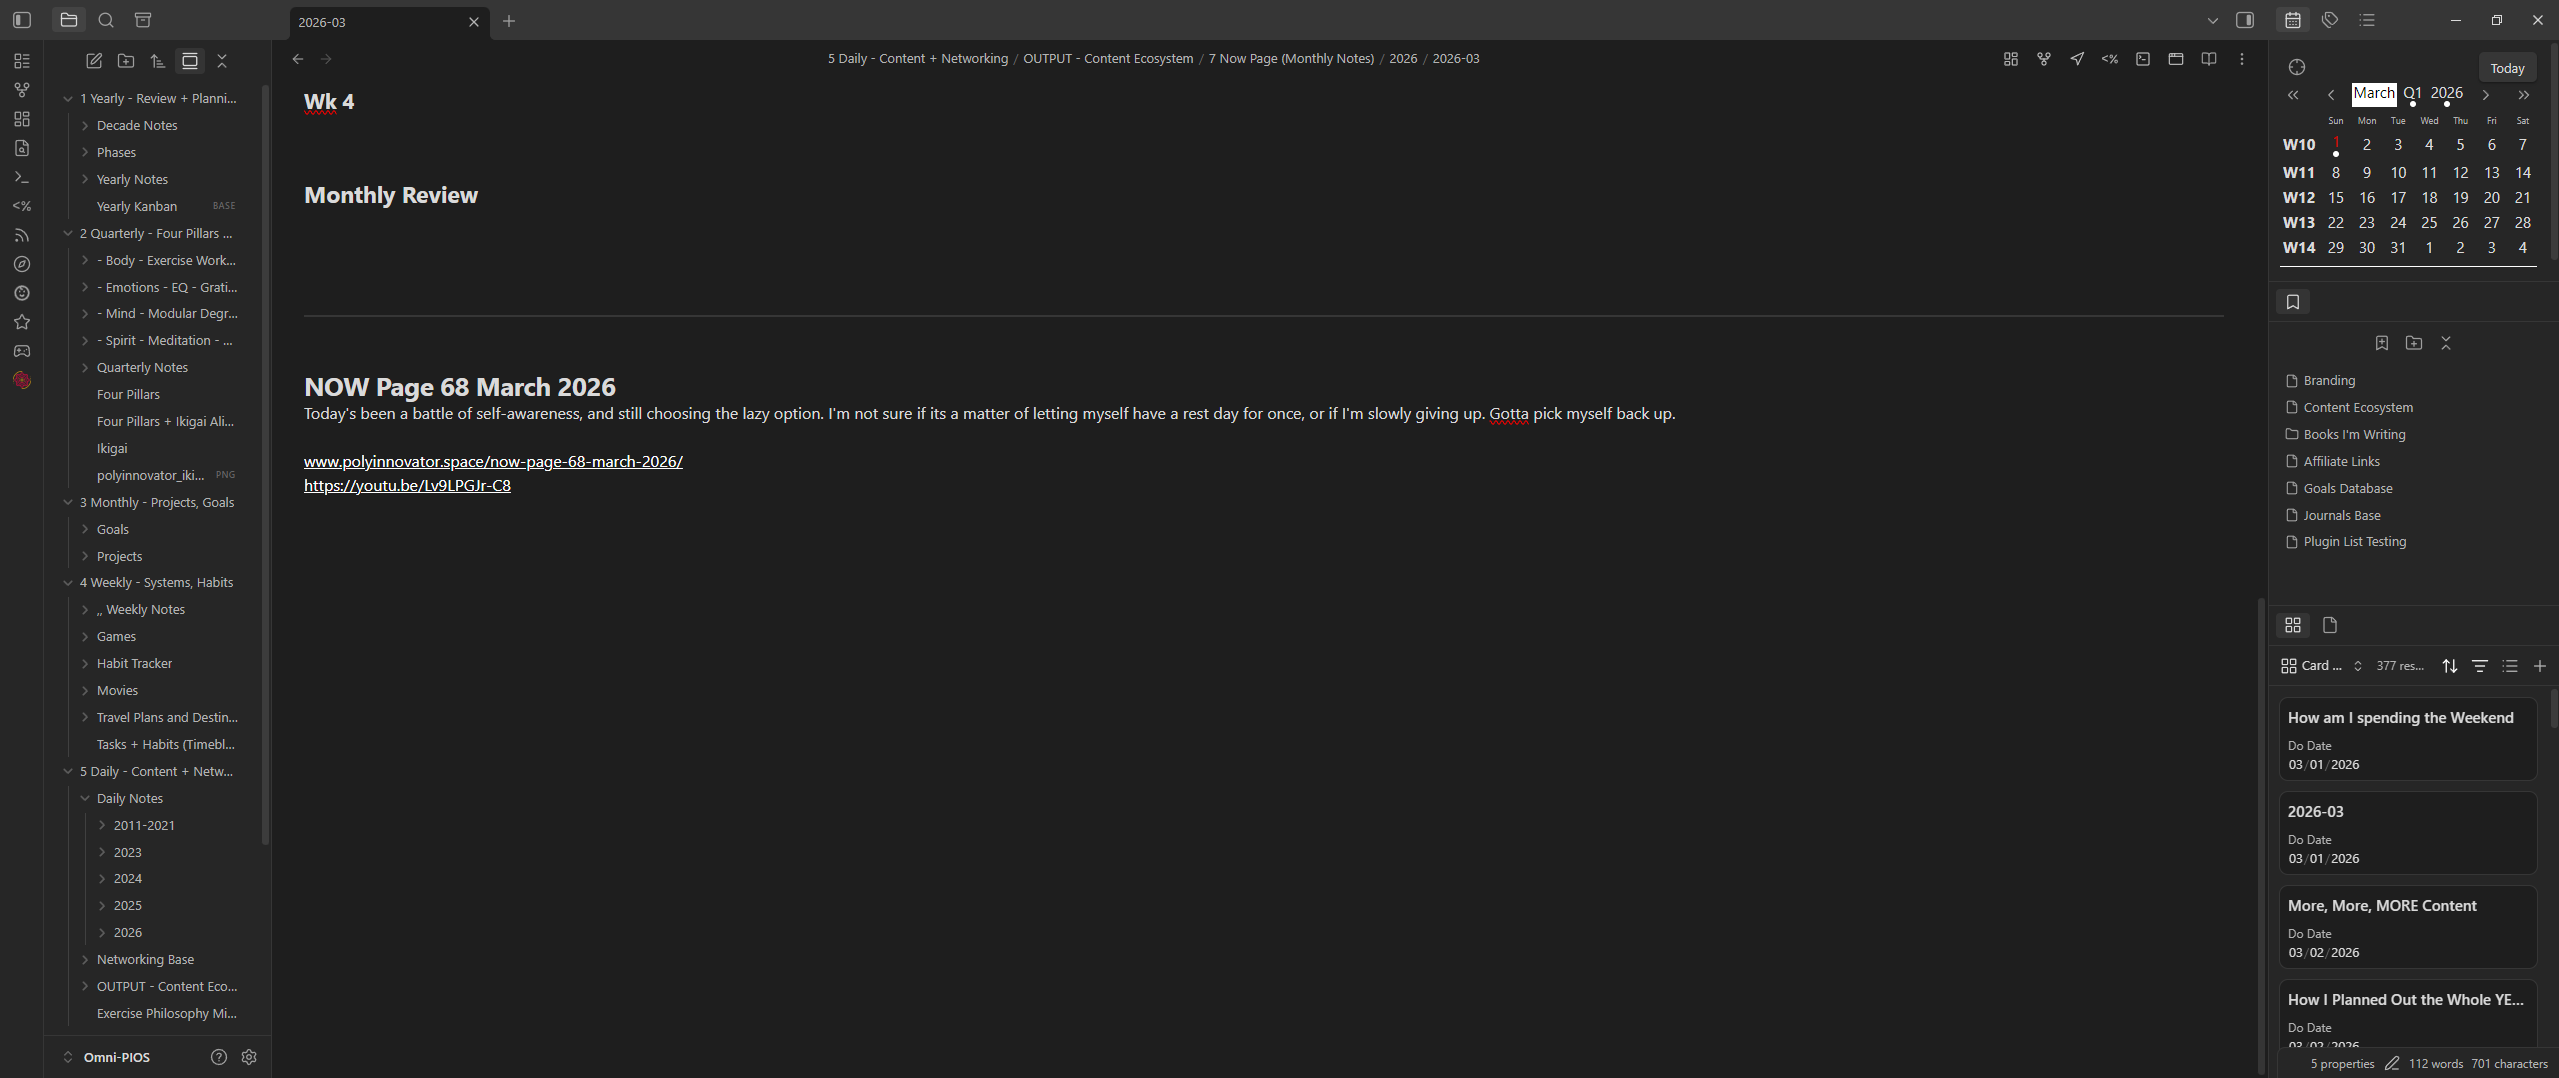
Task: Select March 17 in the calendar
Action: click(x=2398, y=198)
